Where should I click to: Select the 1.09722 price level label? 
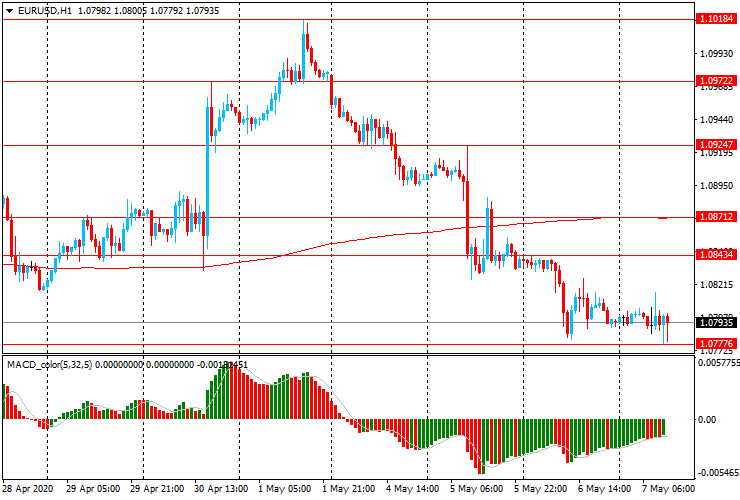[716, 81]
